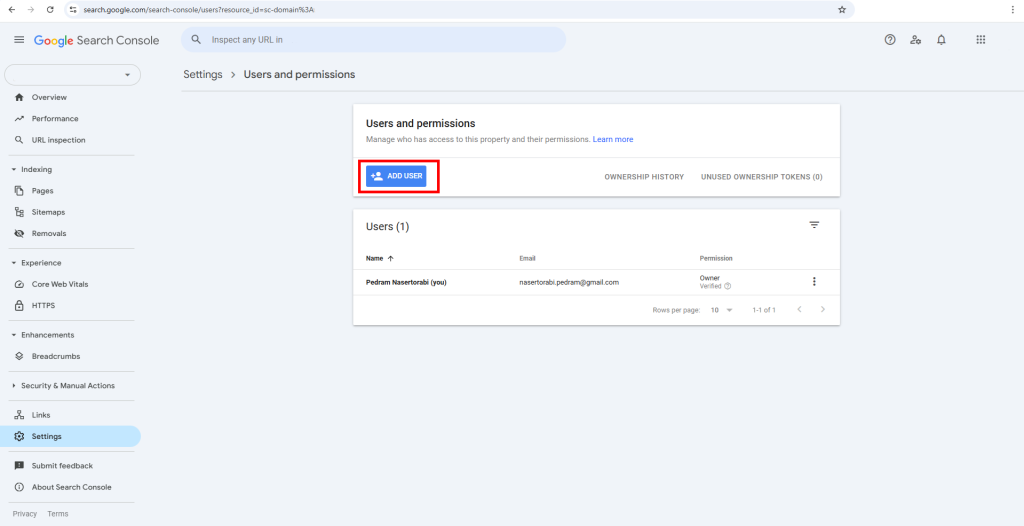Click the filter icon in Users table

click(x=814, y=225)
